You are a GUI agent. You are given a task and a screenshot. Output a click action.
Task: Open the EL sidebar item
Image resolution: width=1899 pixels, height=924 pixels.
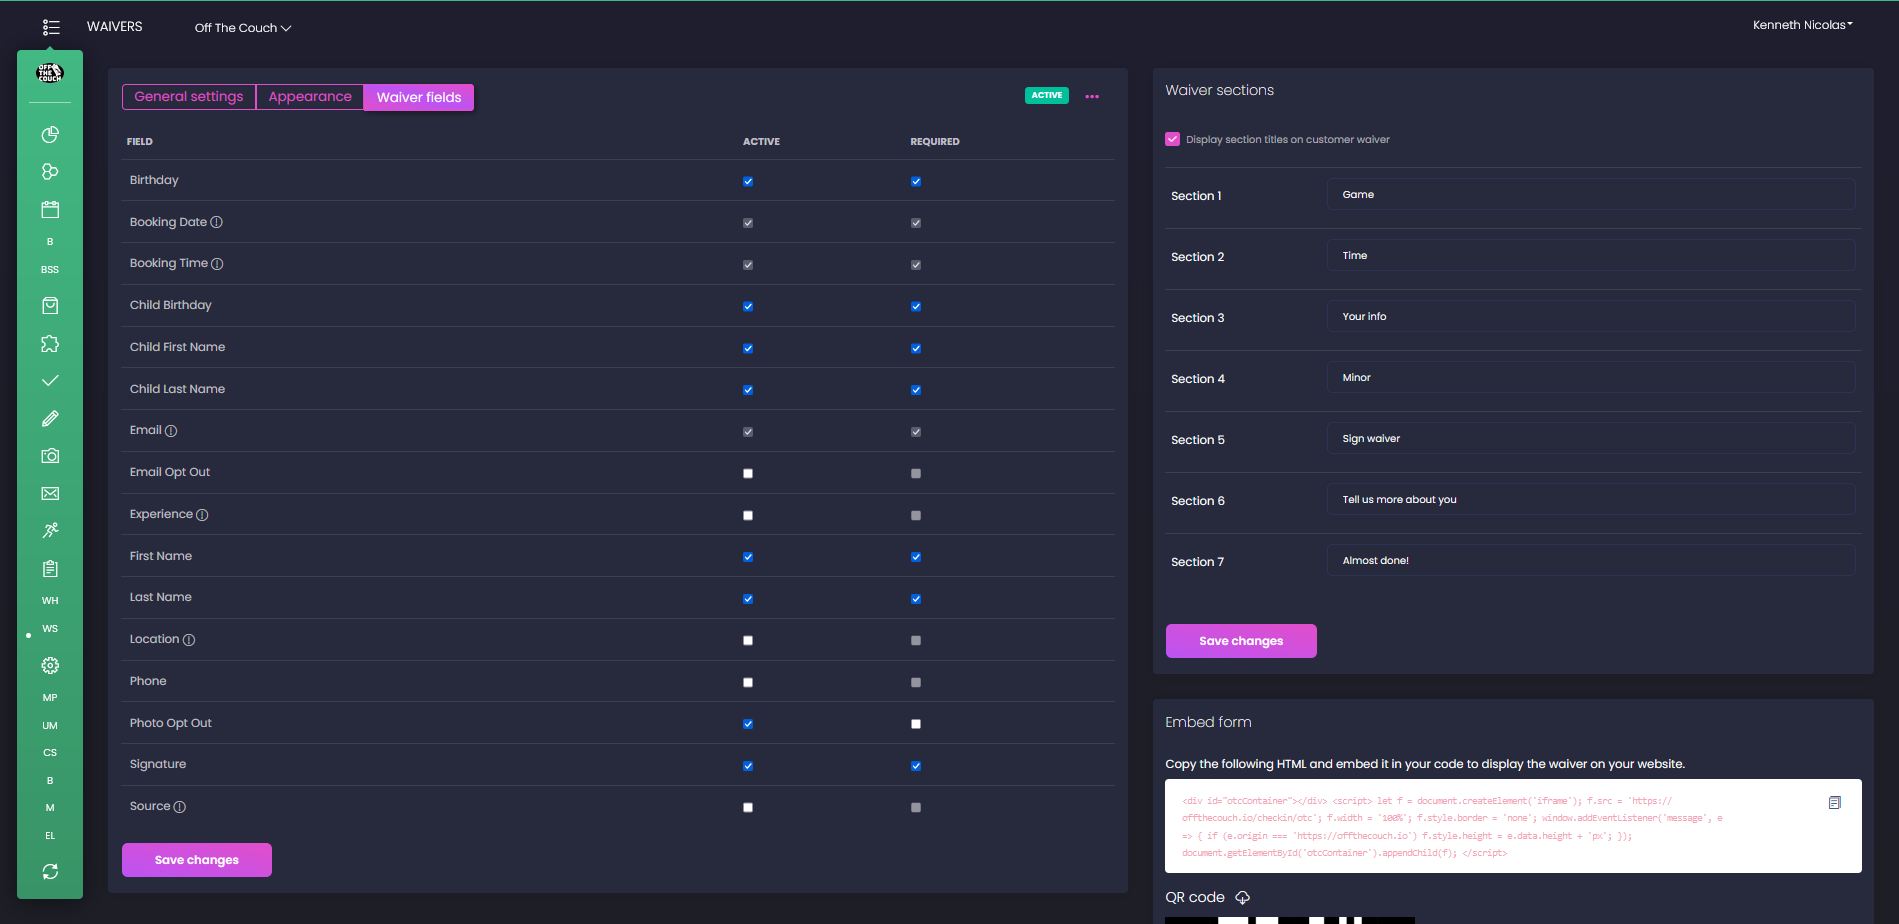[x=50, y=836]
